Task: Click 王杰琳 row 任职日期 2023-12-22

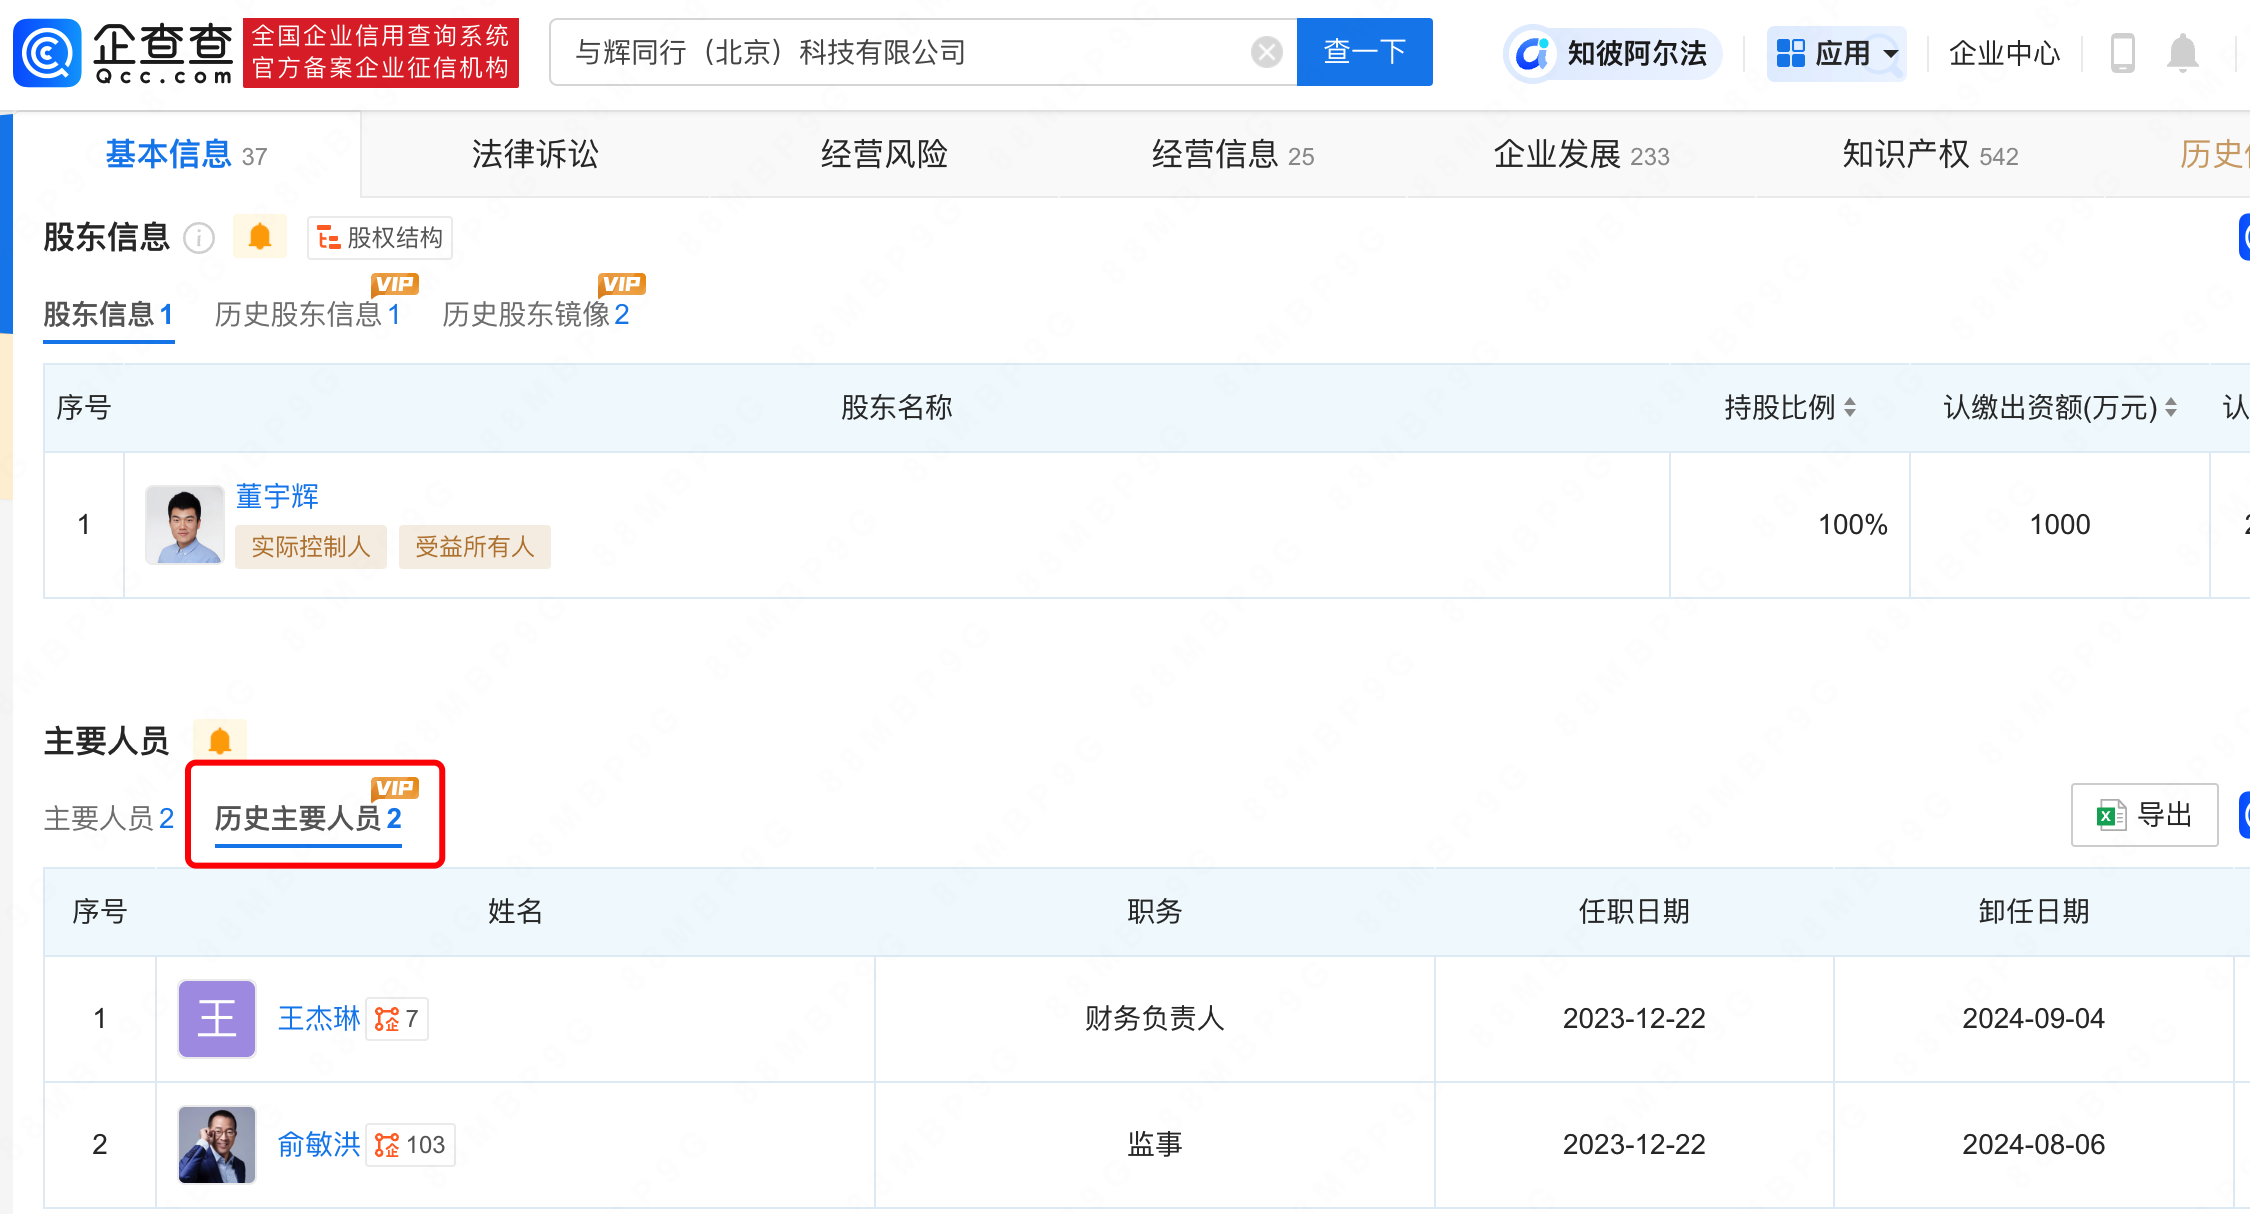Action: tap(1634, 1019)
